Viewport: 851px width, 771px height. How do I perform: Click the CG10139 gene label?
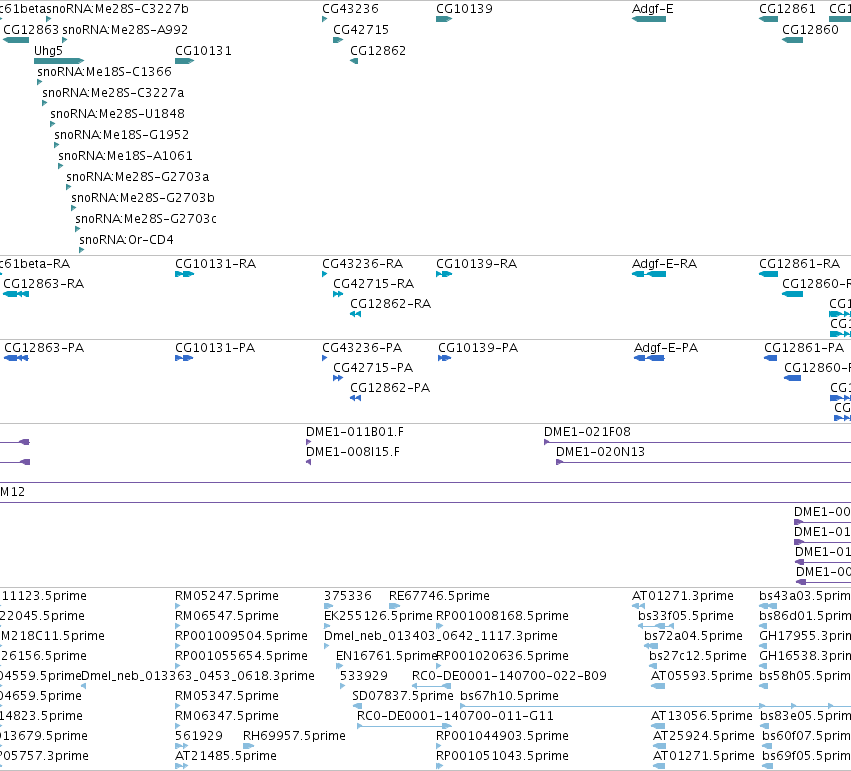pyautogui.click(x=464, y=9)
